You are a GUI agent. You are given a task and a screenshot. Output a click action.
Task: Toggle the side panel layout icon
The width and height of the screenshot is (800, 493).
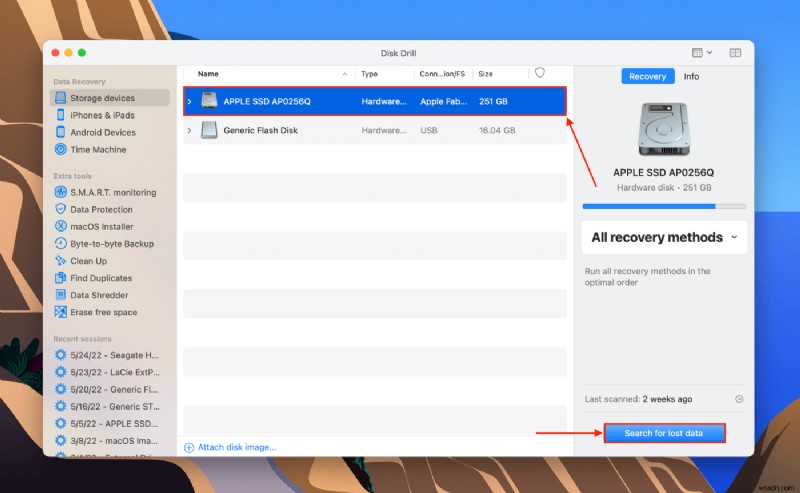(735, 53)
